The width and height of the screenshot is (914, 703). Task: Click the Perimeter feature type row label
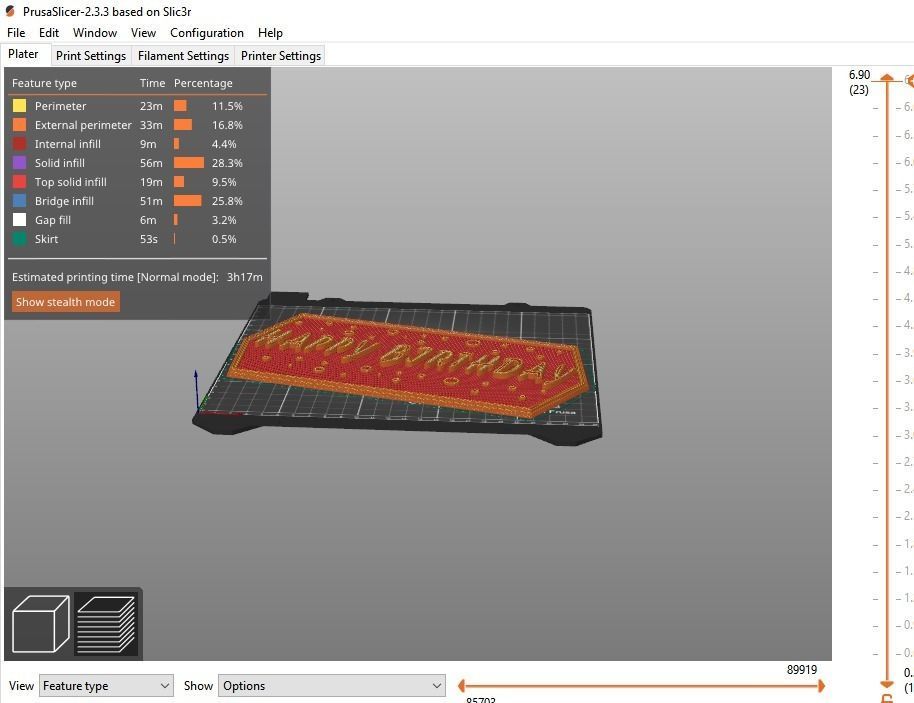60,106
